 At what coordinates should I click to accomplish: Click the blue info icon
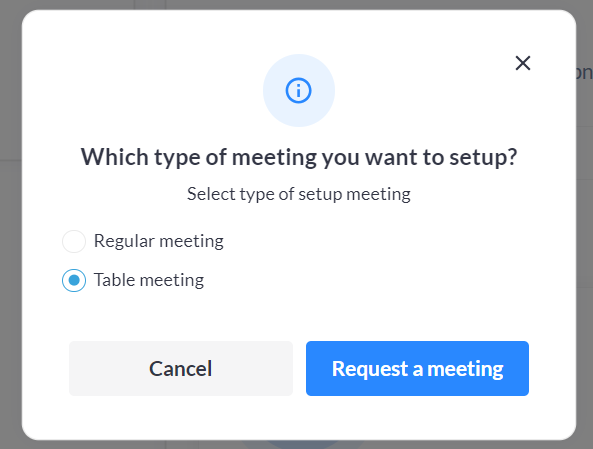(298, 90)
